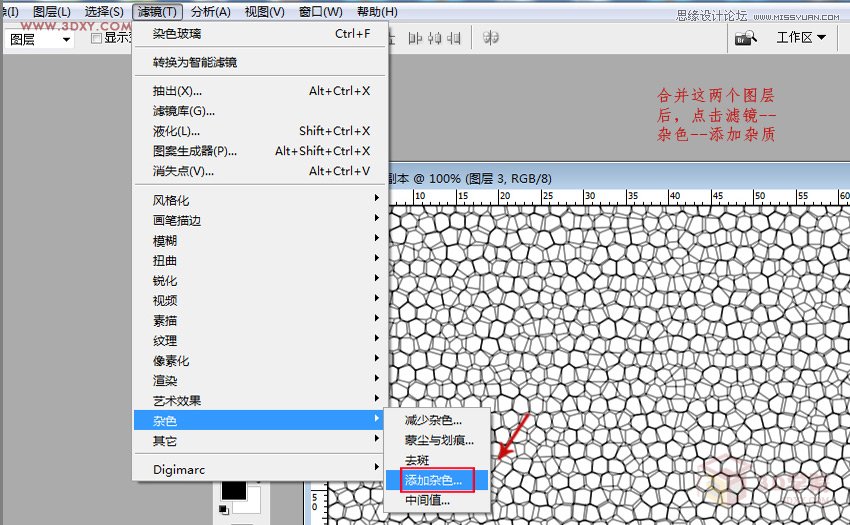Expand the 渲染 submenu
This screenshot has height=525, width=850.
[x=261, y=381]
